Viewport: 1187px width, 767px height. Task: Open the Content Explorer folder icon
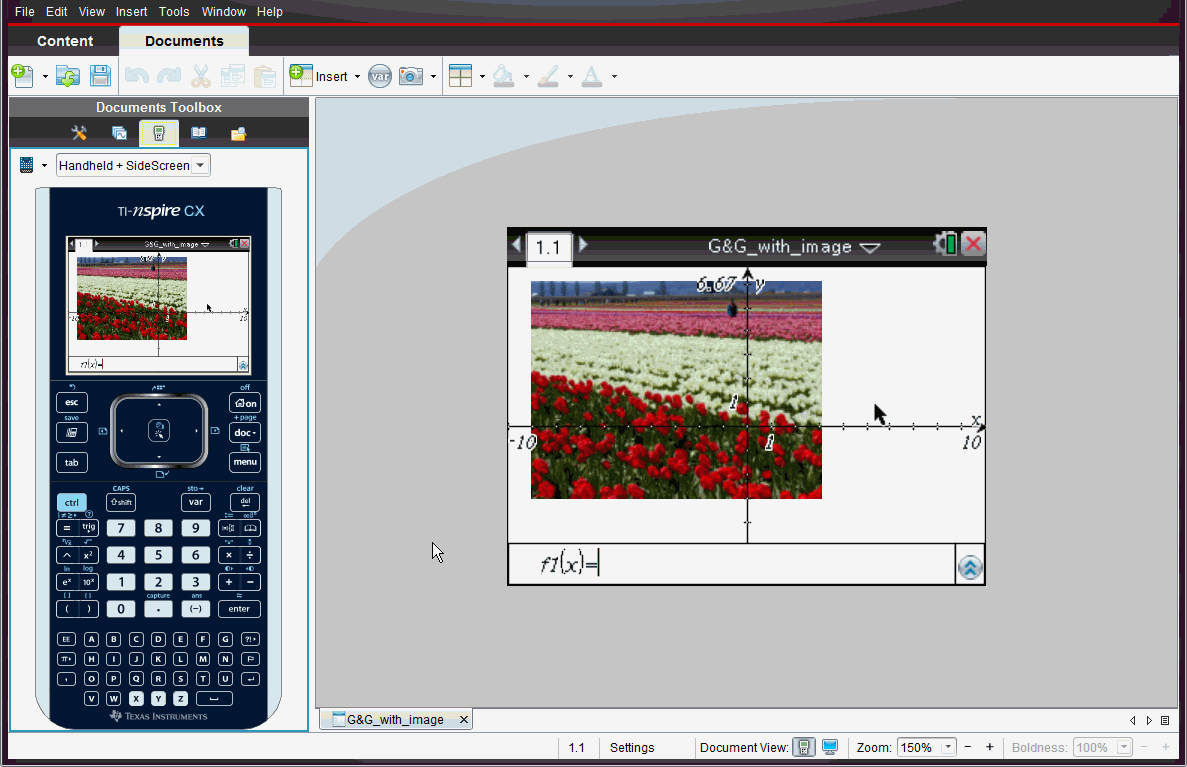(239, 133)
